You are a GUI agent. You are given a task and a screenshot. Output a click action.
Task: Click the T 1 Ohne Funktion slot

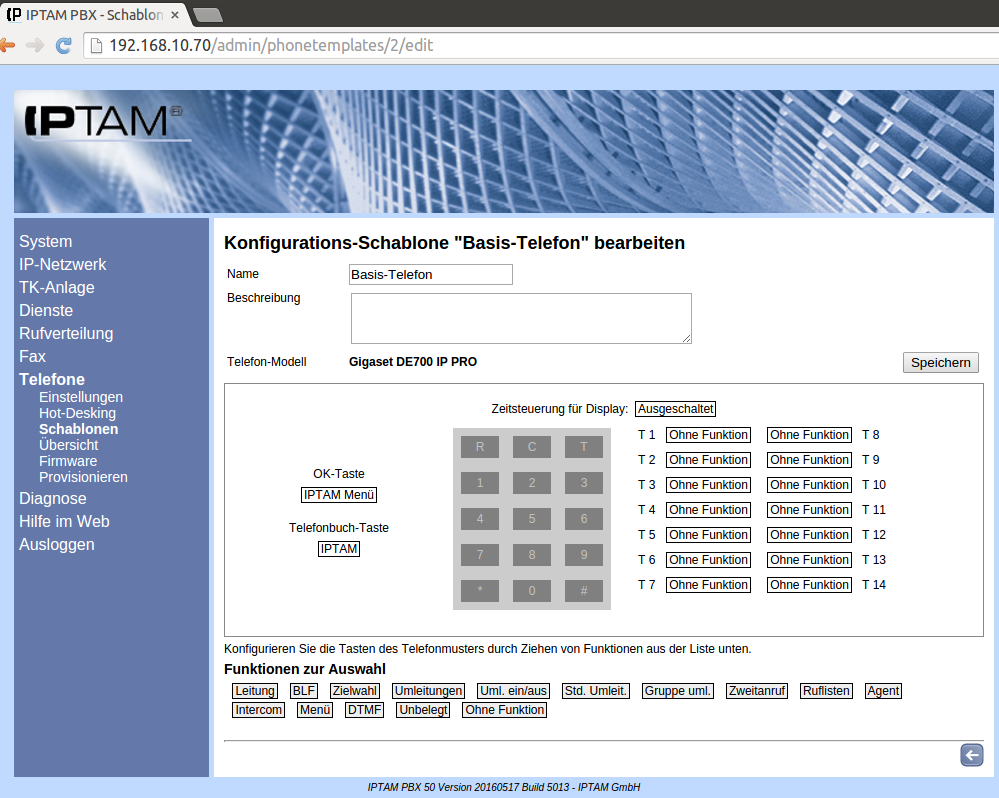coord(708,435)
